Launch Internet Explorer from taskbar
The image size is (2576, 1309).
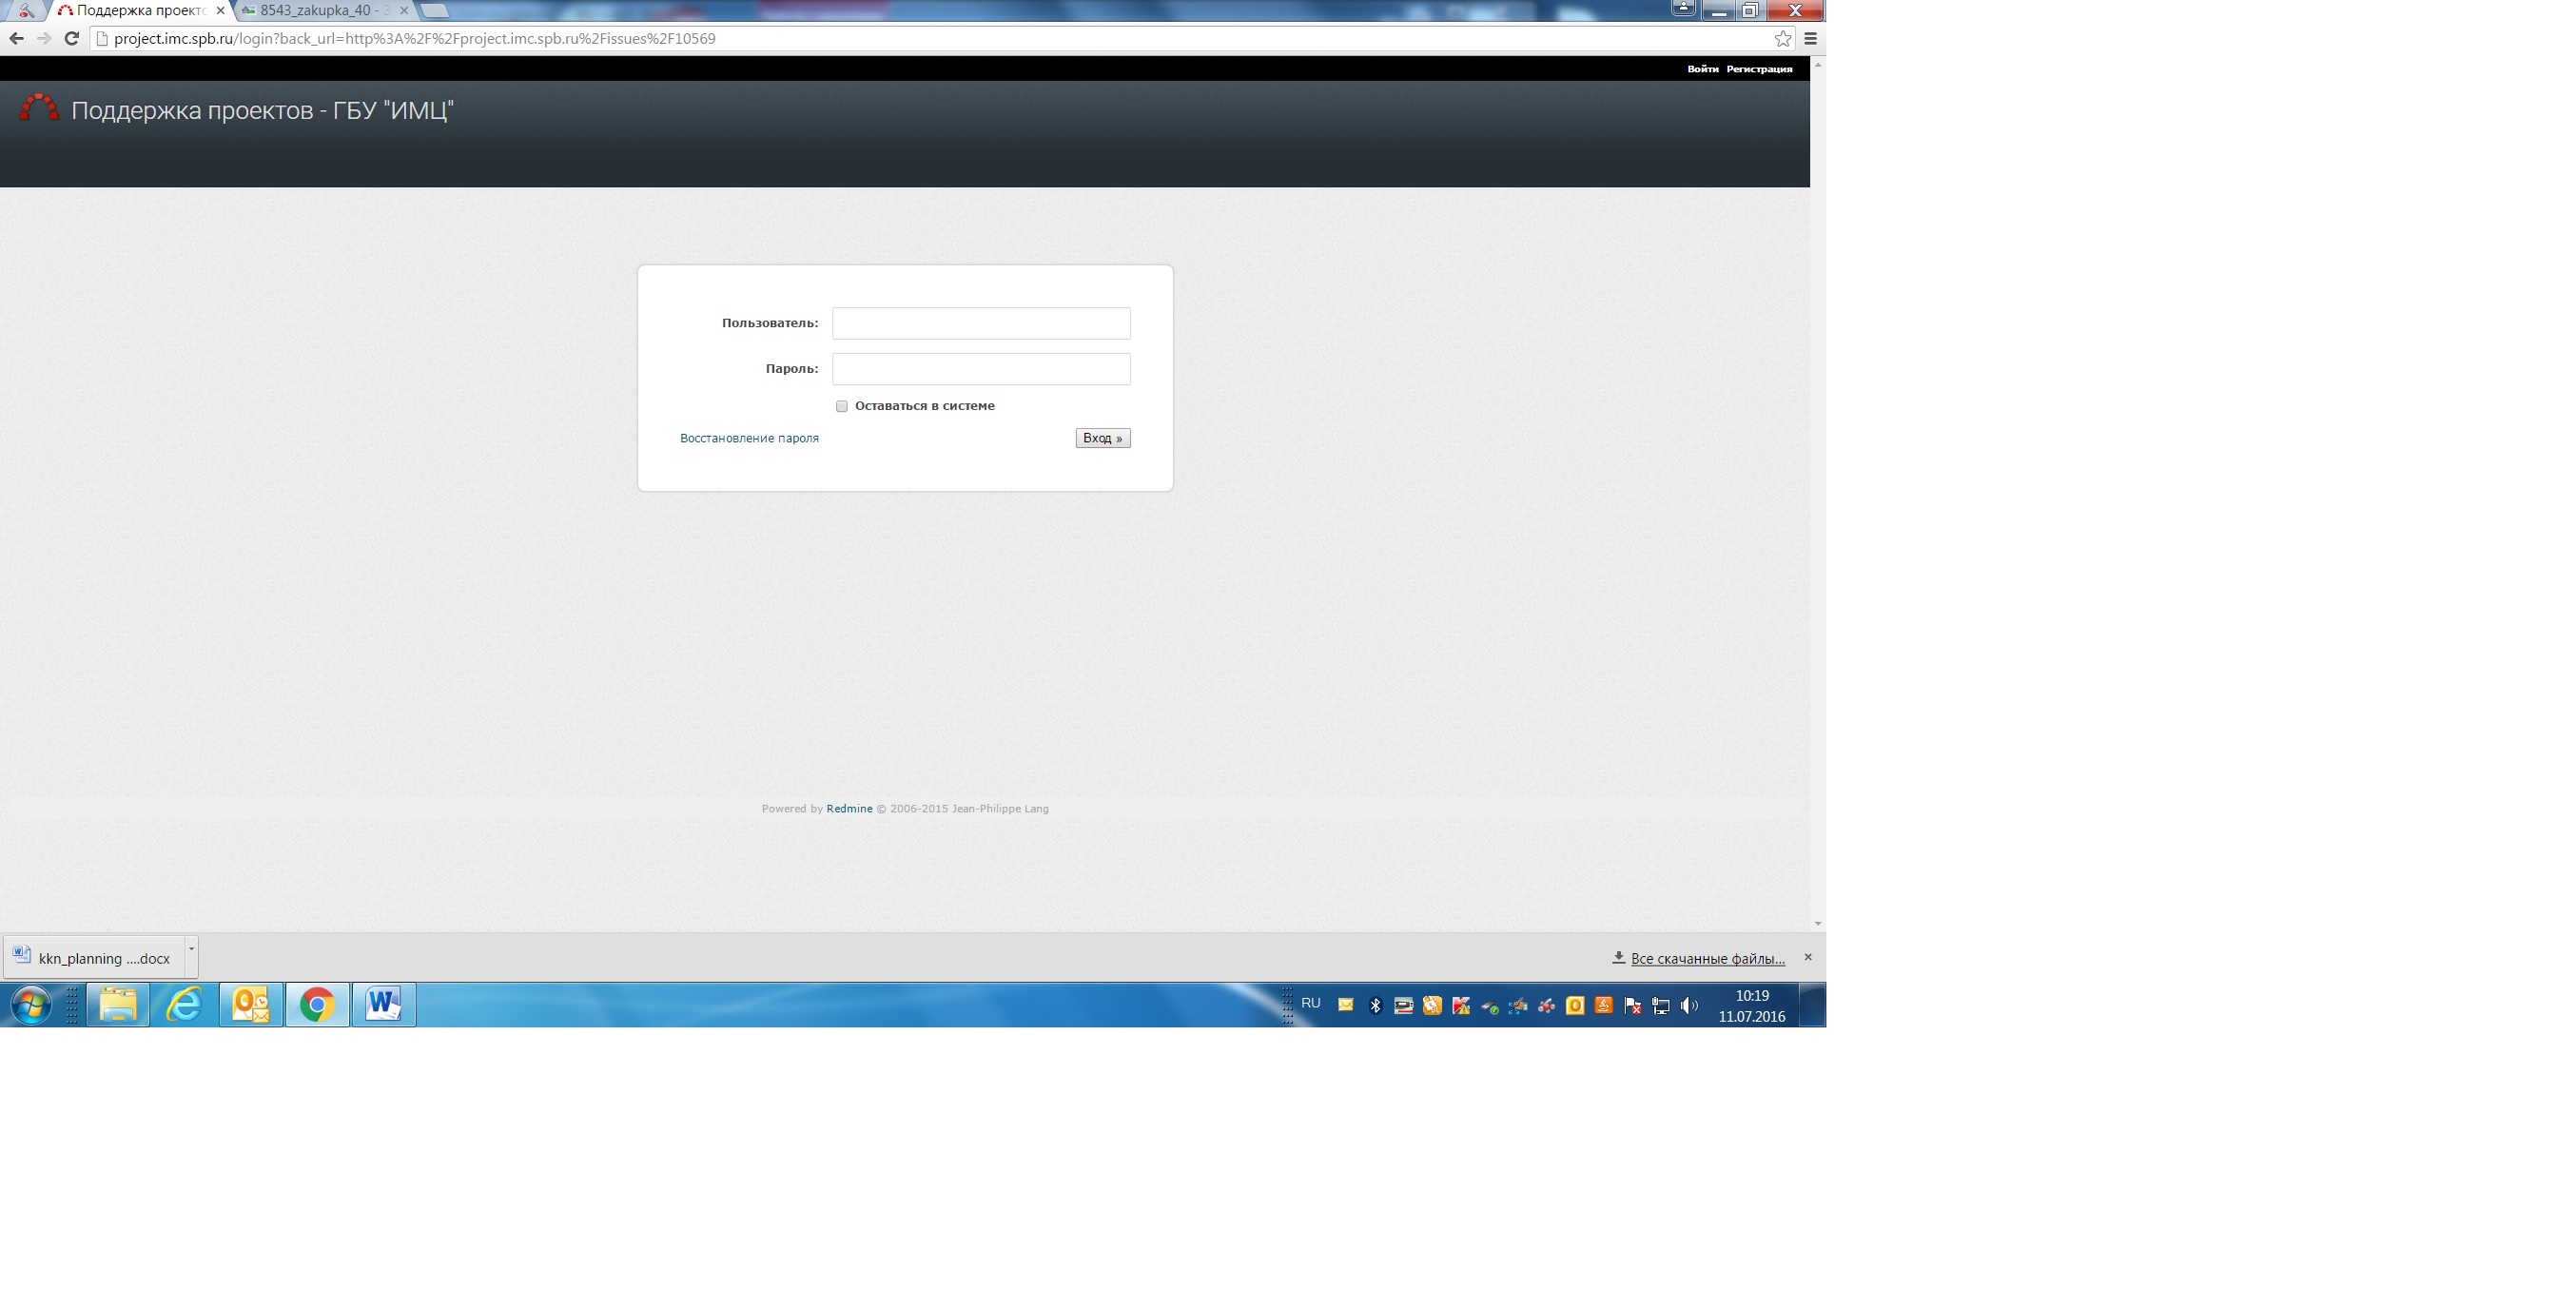(x=184, y=1004)
